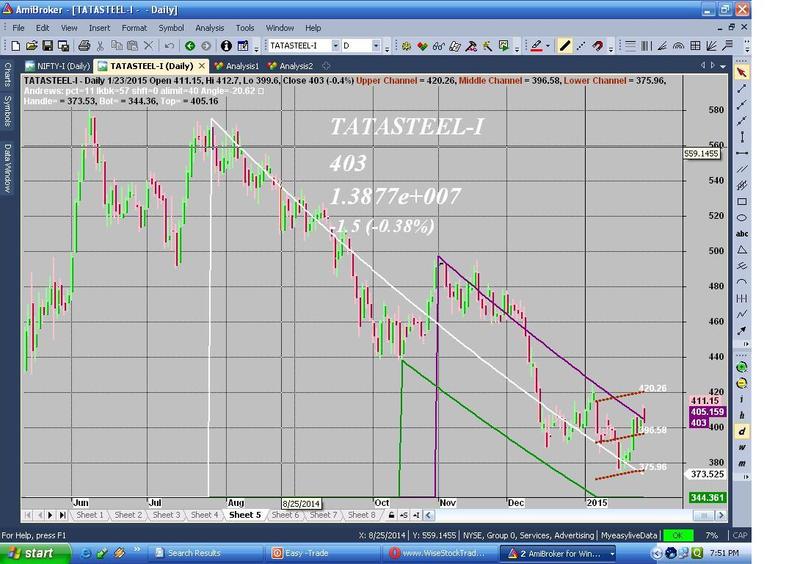Screen dimensions: 800x564
Task: Select the arrow Select tool in drawing toolbar
Action: [x=742, y=73]
